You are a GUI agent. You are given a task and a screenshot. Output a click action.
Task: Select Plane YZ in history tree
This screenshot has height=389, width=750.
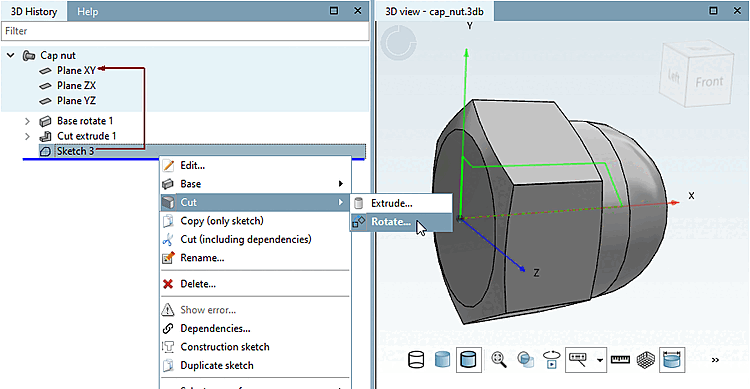[77, 101]
